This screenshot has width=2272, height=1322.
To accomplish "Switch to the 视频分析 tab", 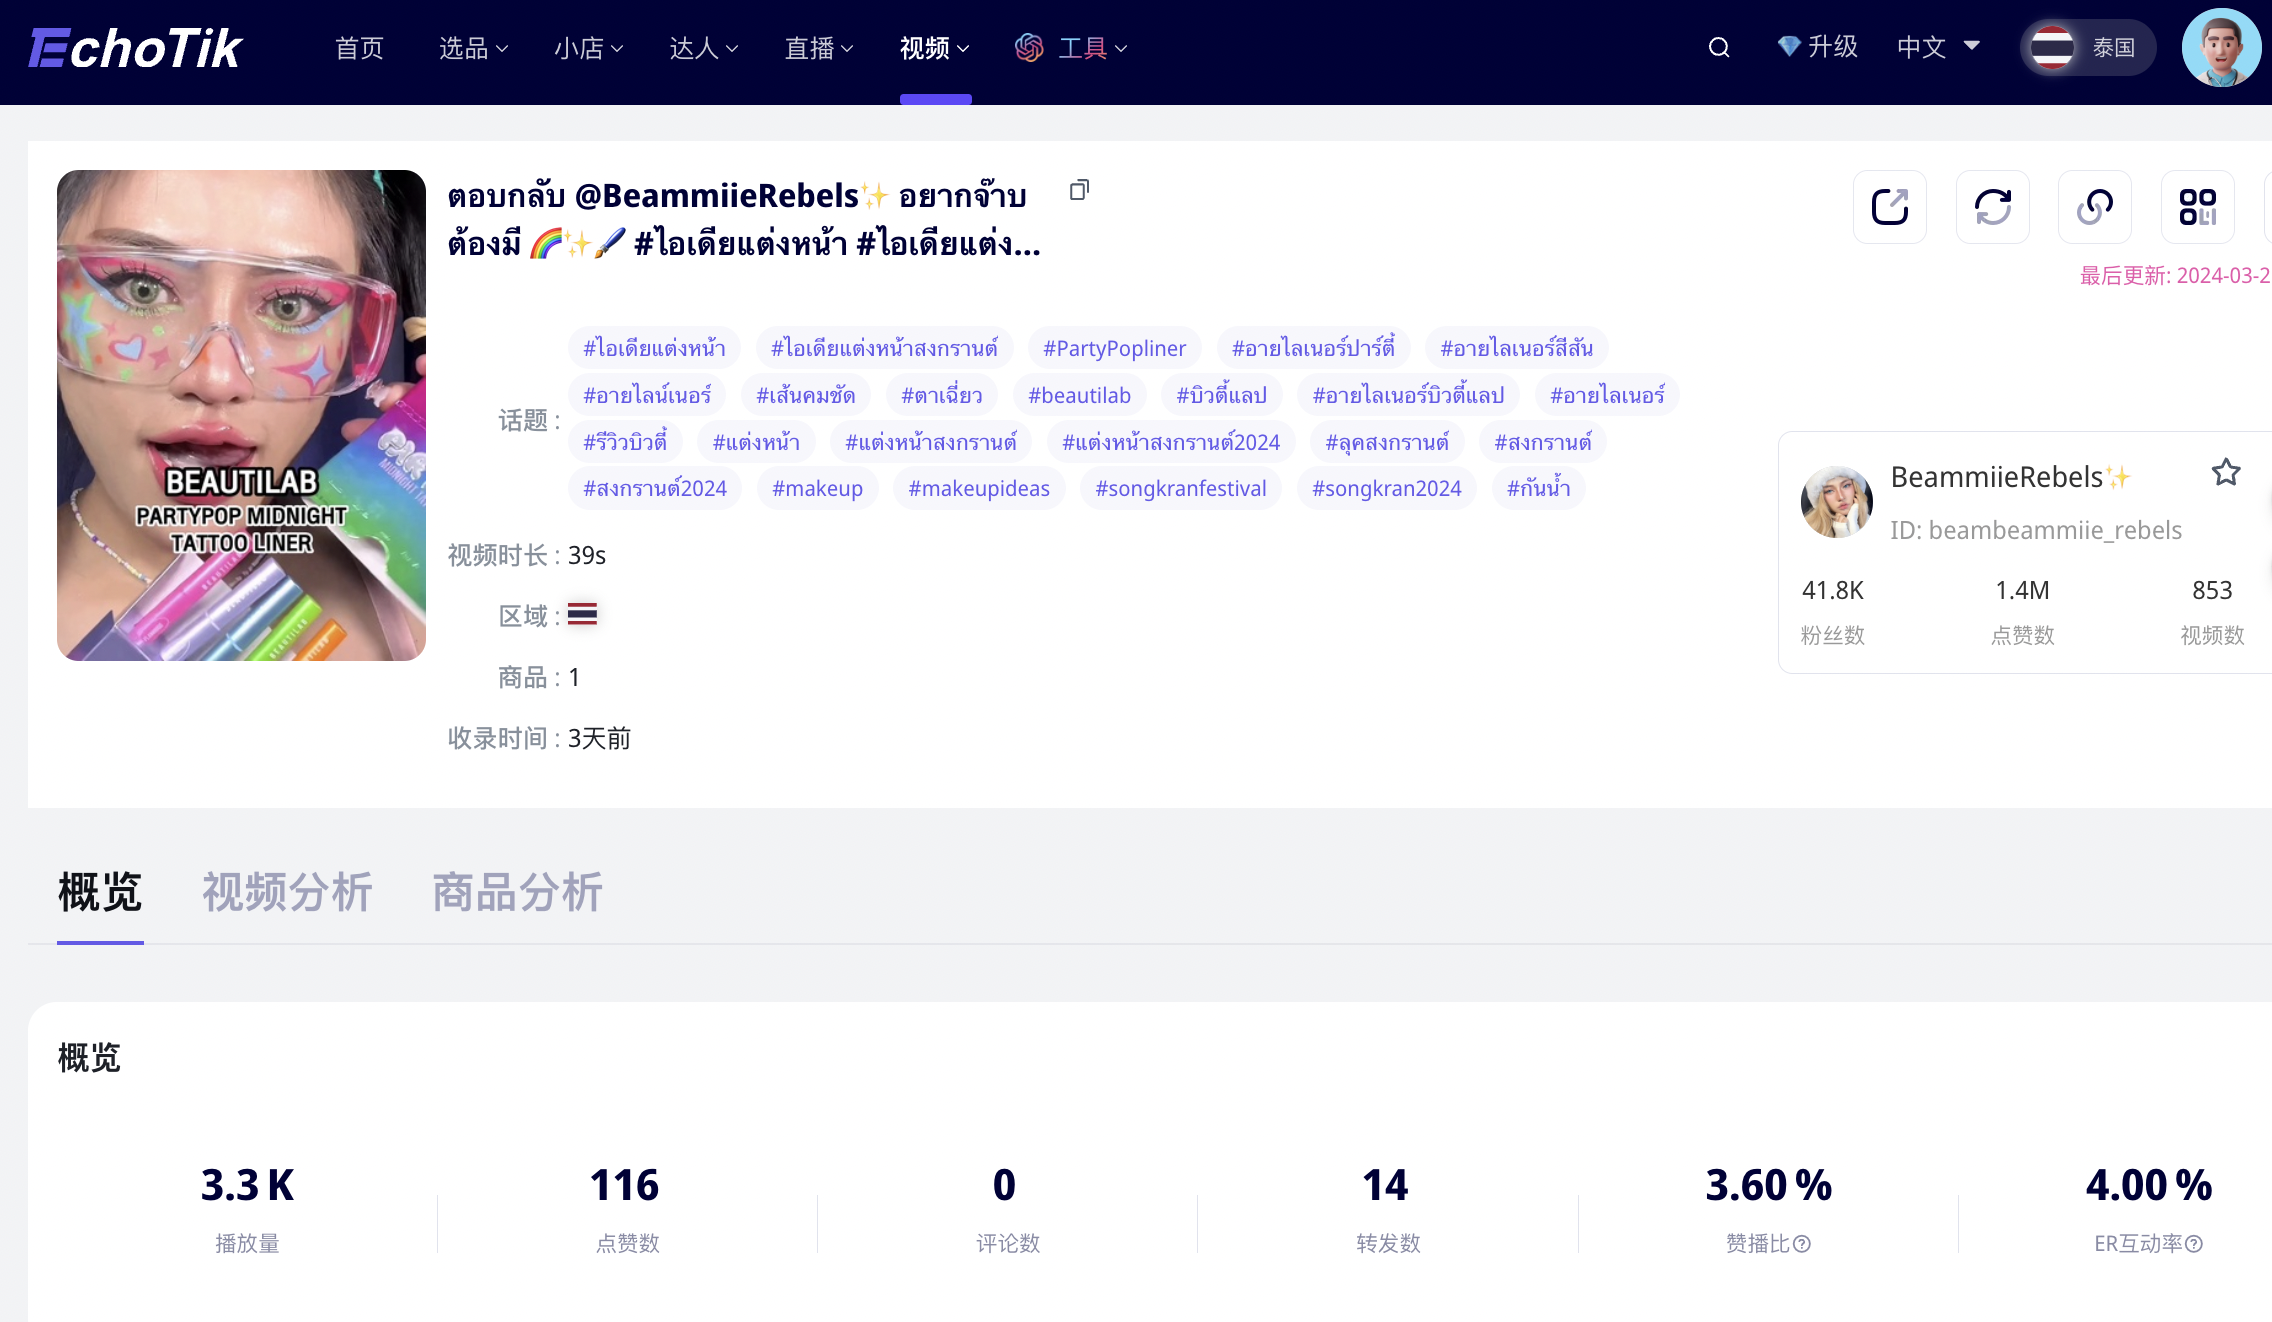I will click(x=287, y=892).
